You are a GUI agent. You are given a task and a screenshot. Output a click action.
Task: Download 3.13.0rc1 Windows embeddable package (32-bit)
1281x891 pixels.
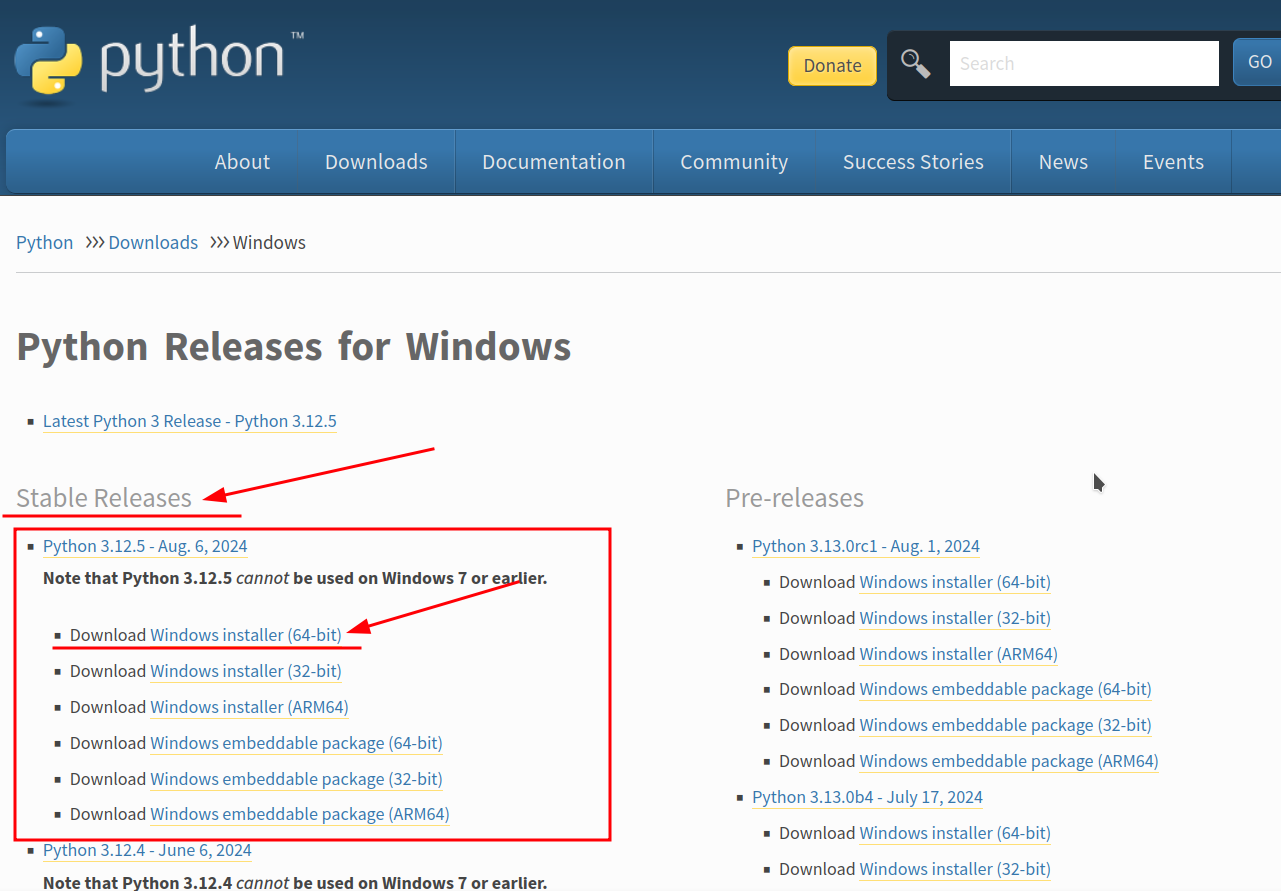click(x=1005, y=725)
